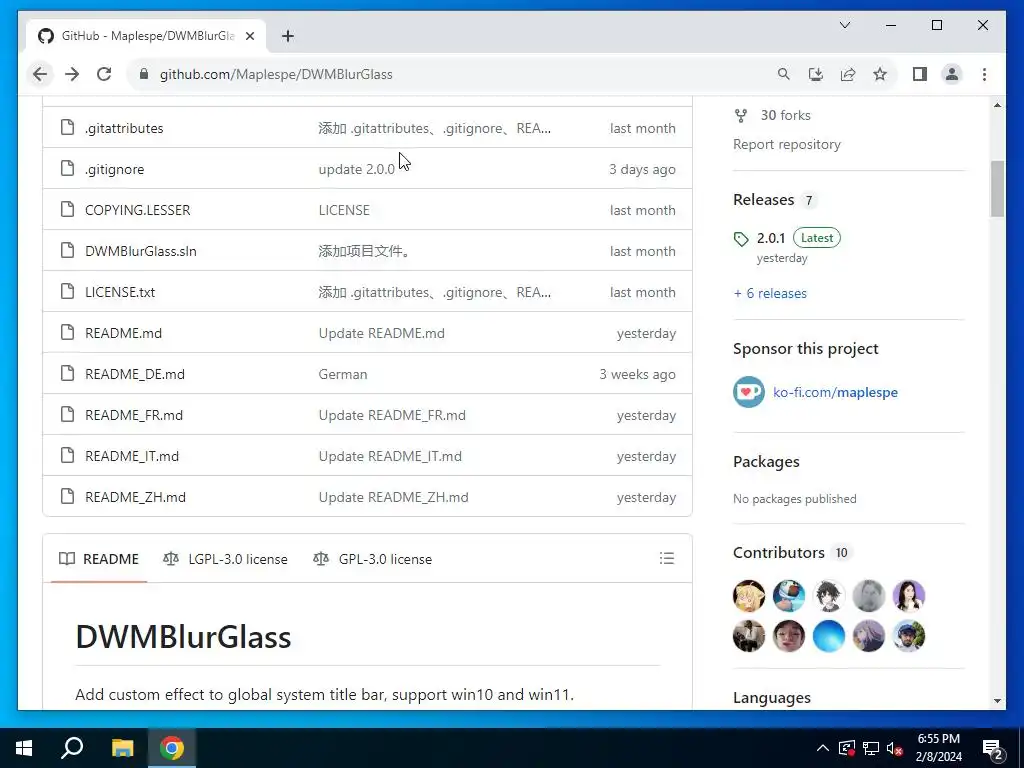The height and width of the screenshot is (768, 1024).
Task: Click the page vertical scrollbar thumb
Action: 997,189
